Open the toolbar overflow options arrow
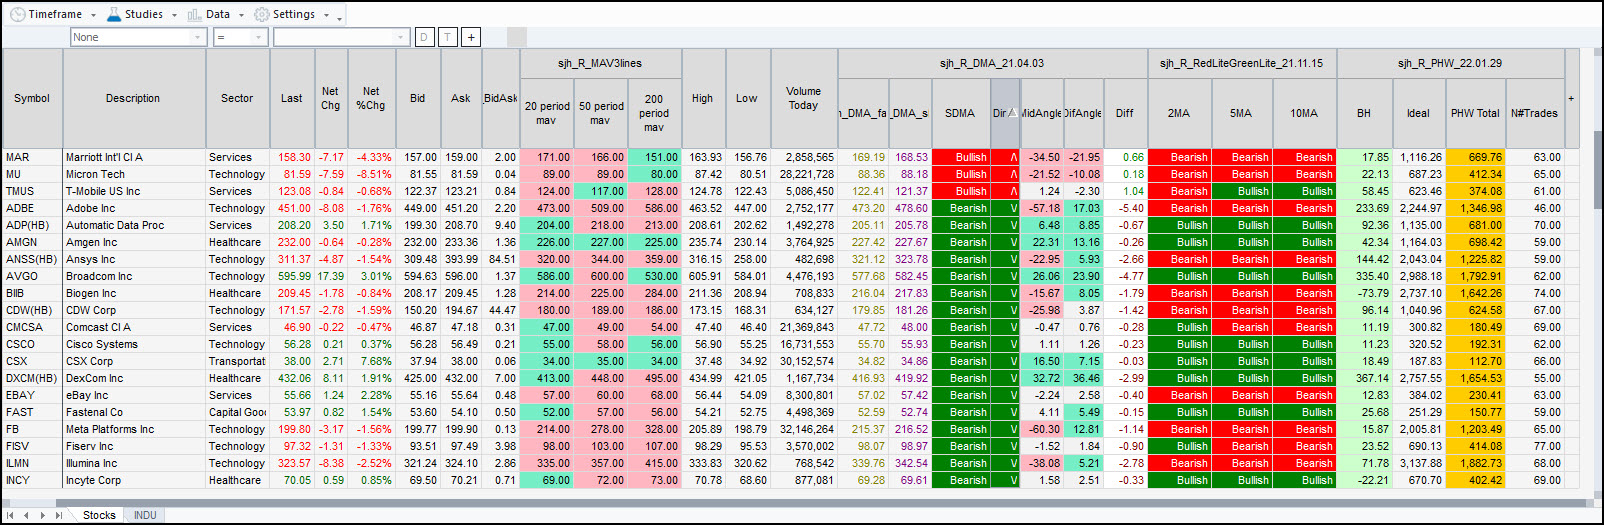This screenshot has width=1604, height=525. point(340,17)
